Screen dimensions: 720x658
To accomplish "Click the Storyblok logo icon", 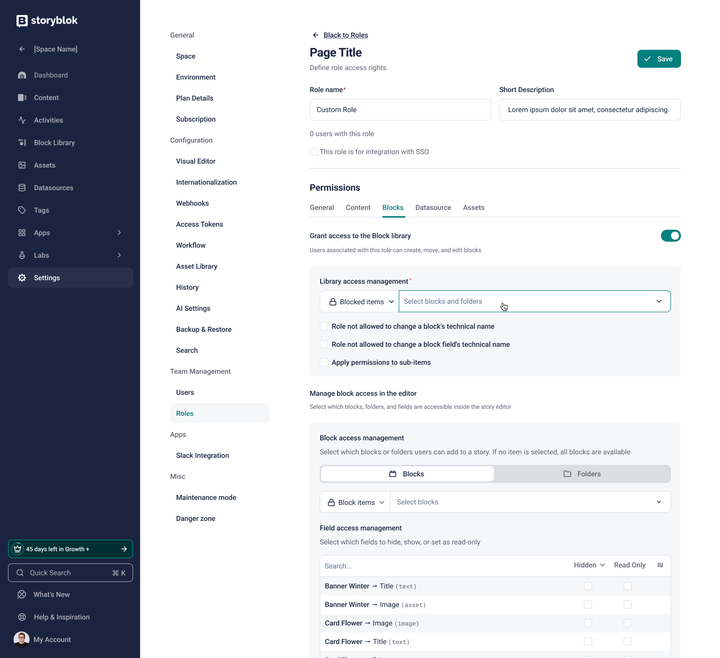I will [x=22, y=21].
